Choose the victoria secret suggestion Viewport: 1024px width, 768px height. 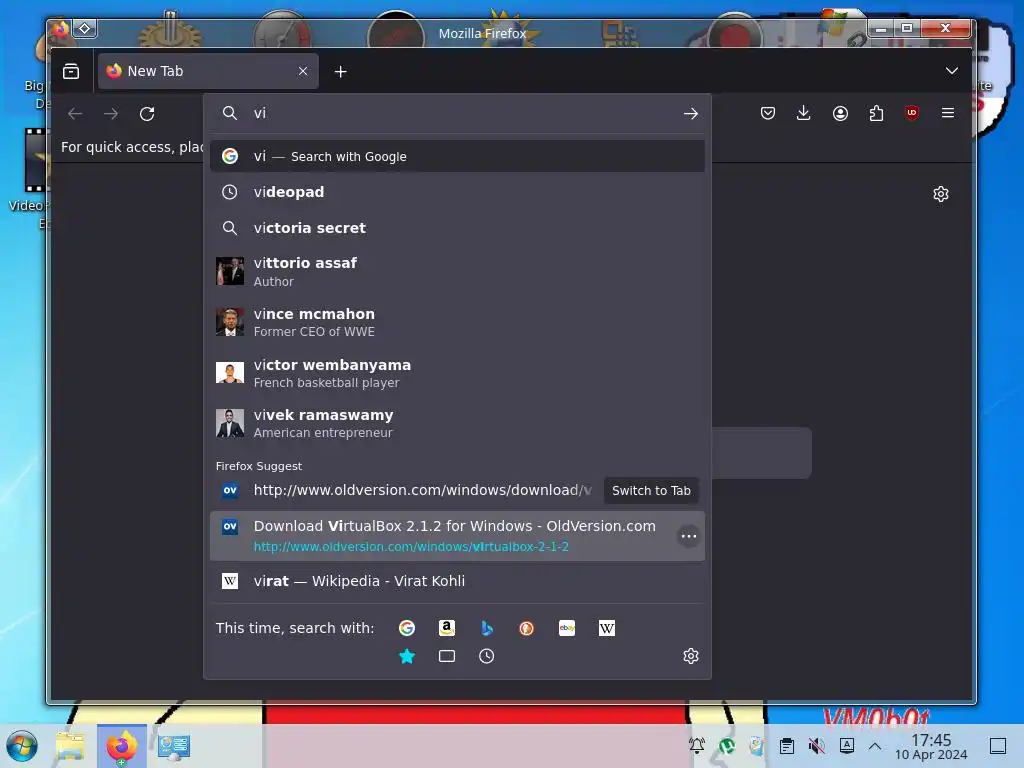click(457, 228)
